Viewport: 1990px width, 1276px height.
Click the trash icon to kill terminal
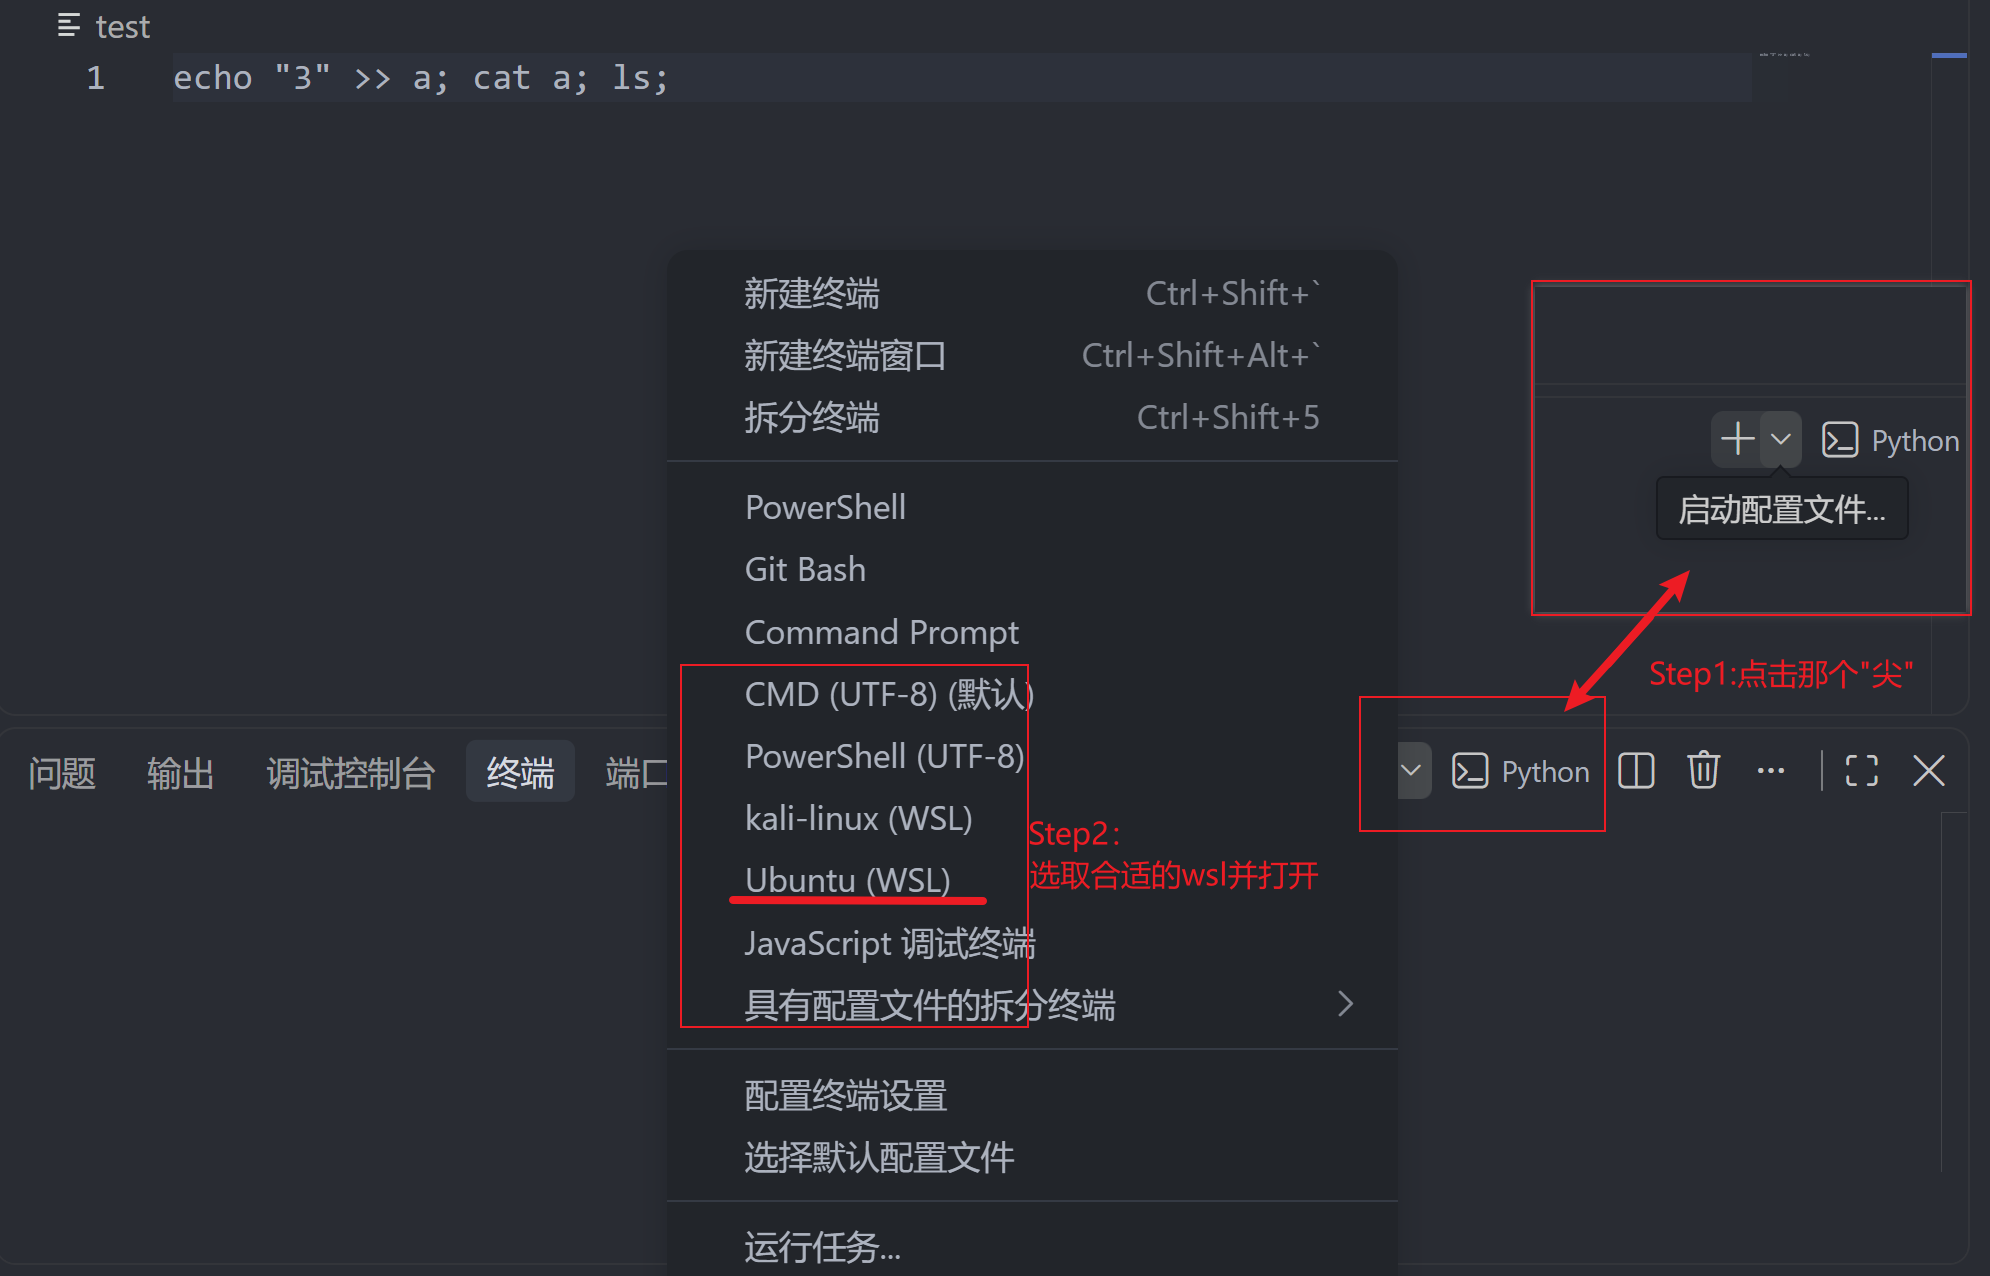pyautogui.click(x=1703, y=771)
